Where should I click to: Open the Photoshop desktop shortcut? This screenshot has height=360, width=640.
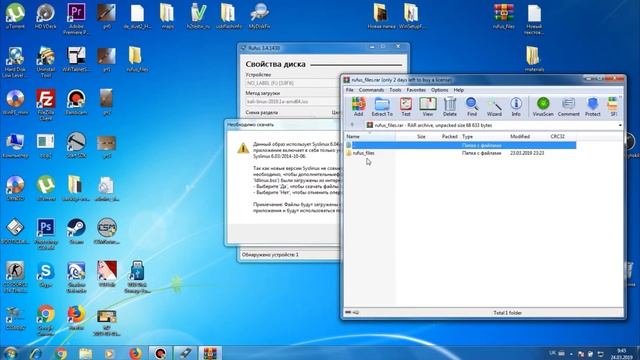46,233
